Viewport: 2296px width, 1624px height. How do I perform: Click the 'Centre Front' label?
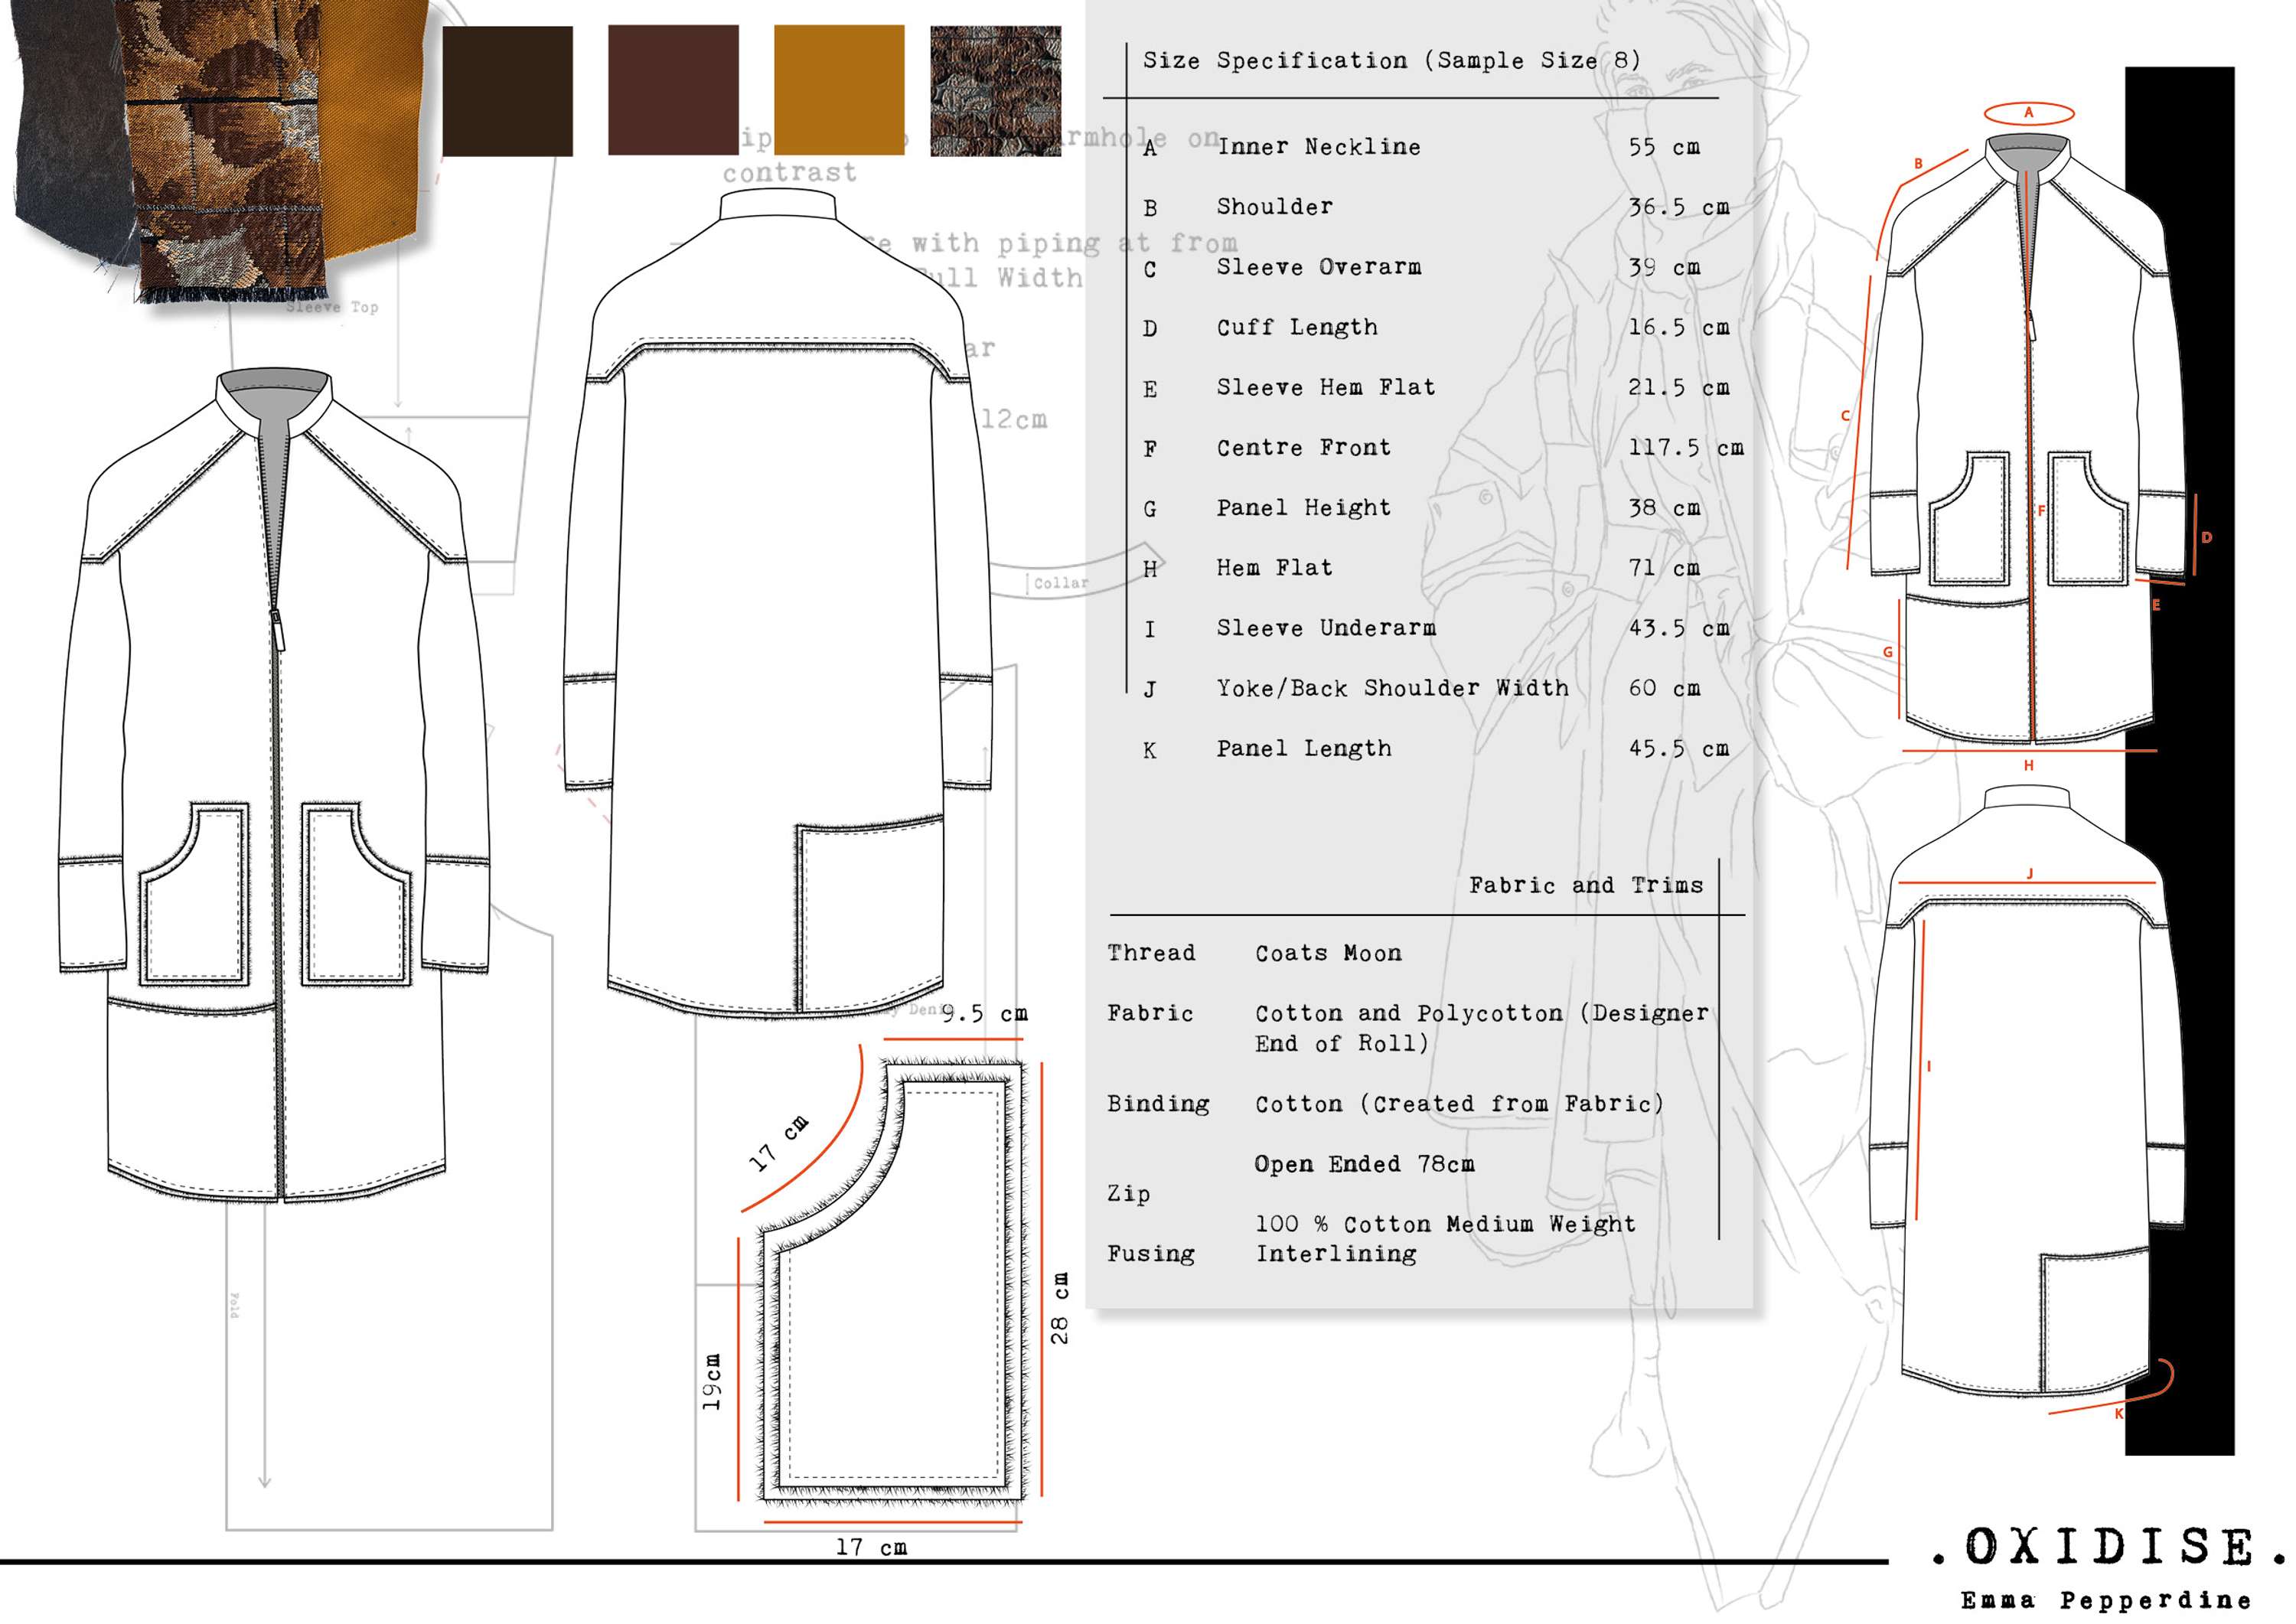(1303, 447)
